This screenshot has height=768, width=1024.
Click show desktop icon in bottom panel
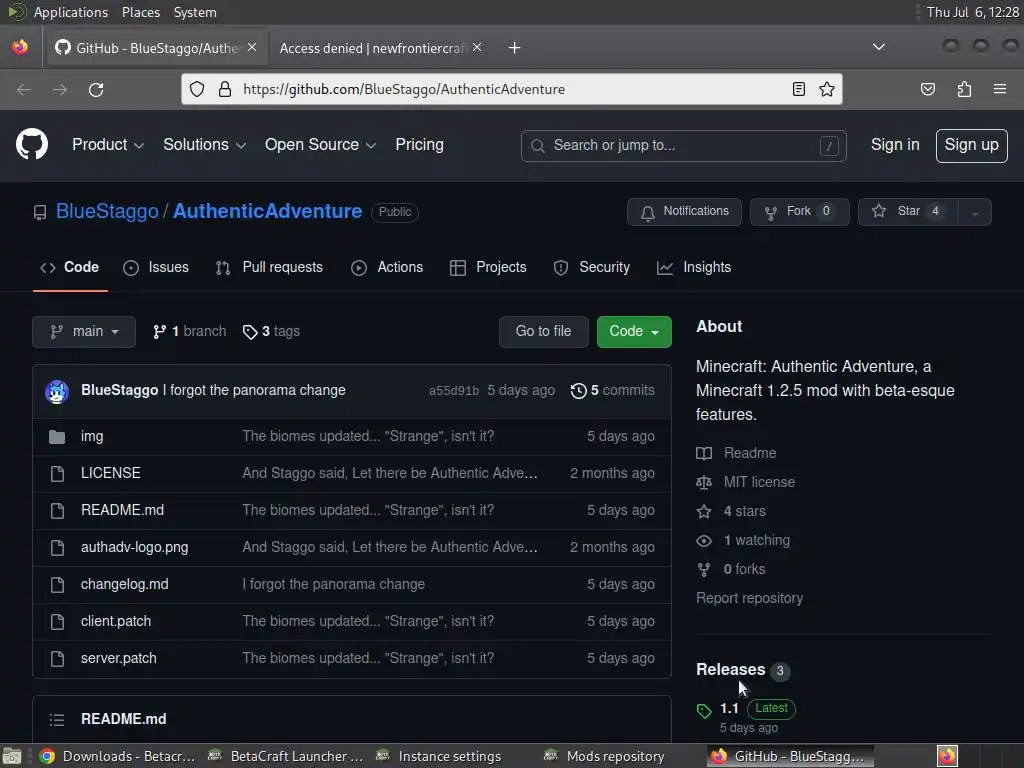12,756
